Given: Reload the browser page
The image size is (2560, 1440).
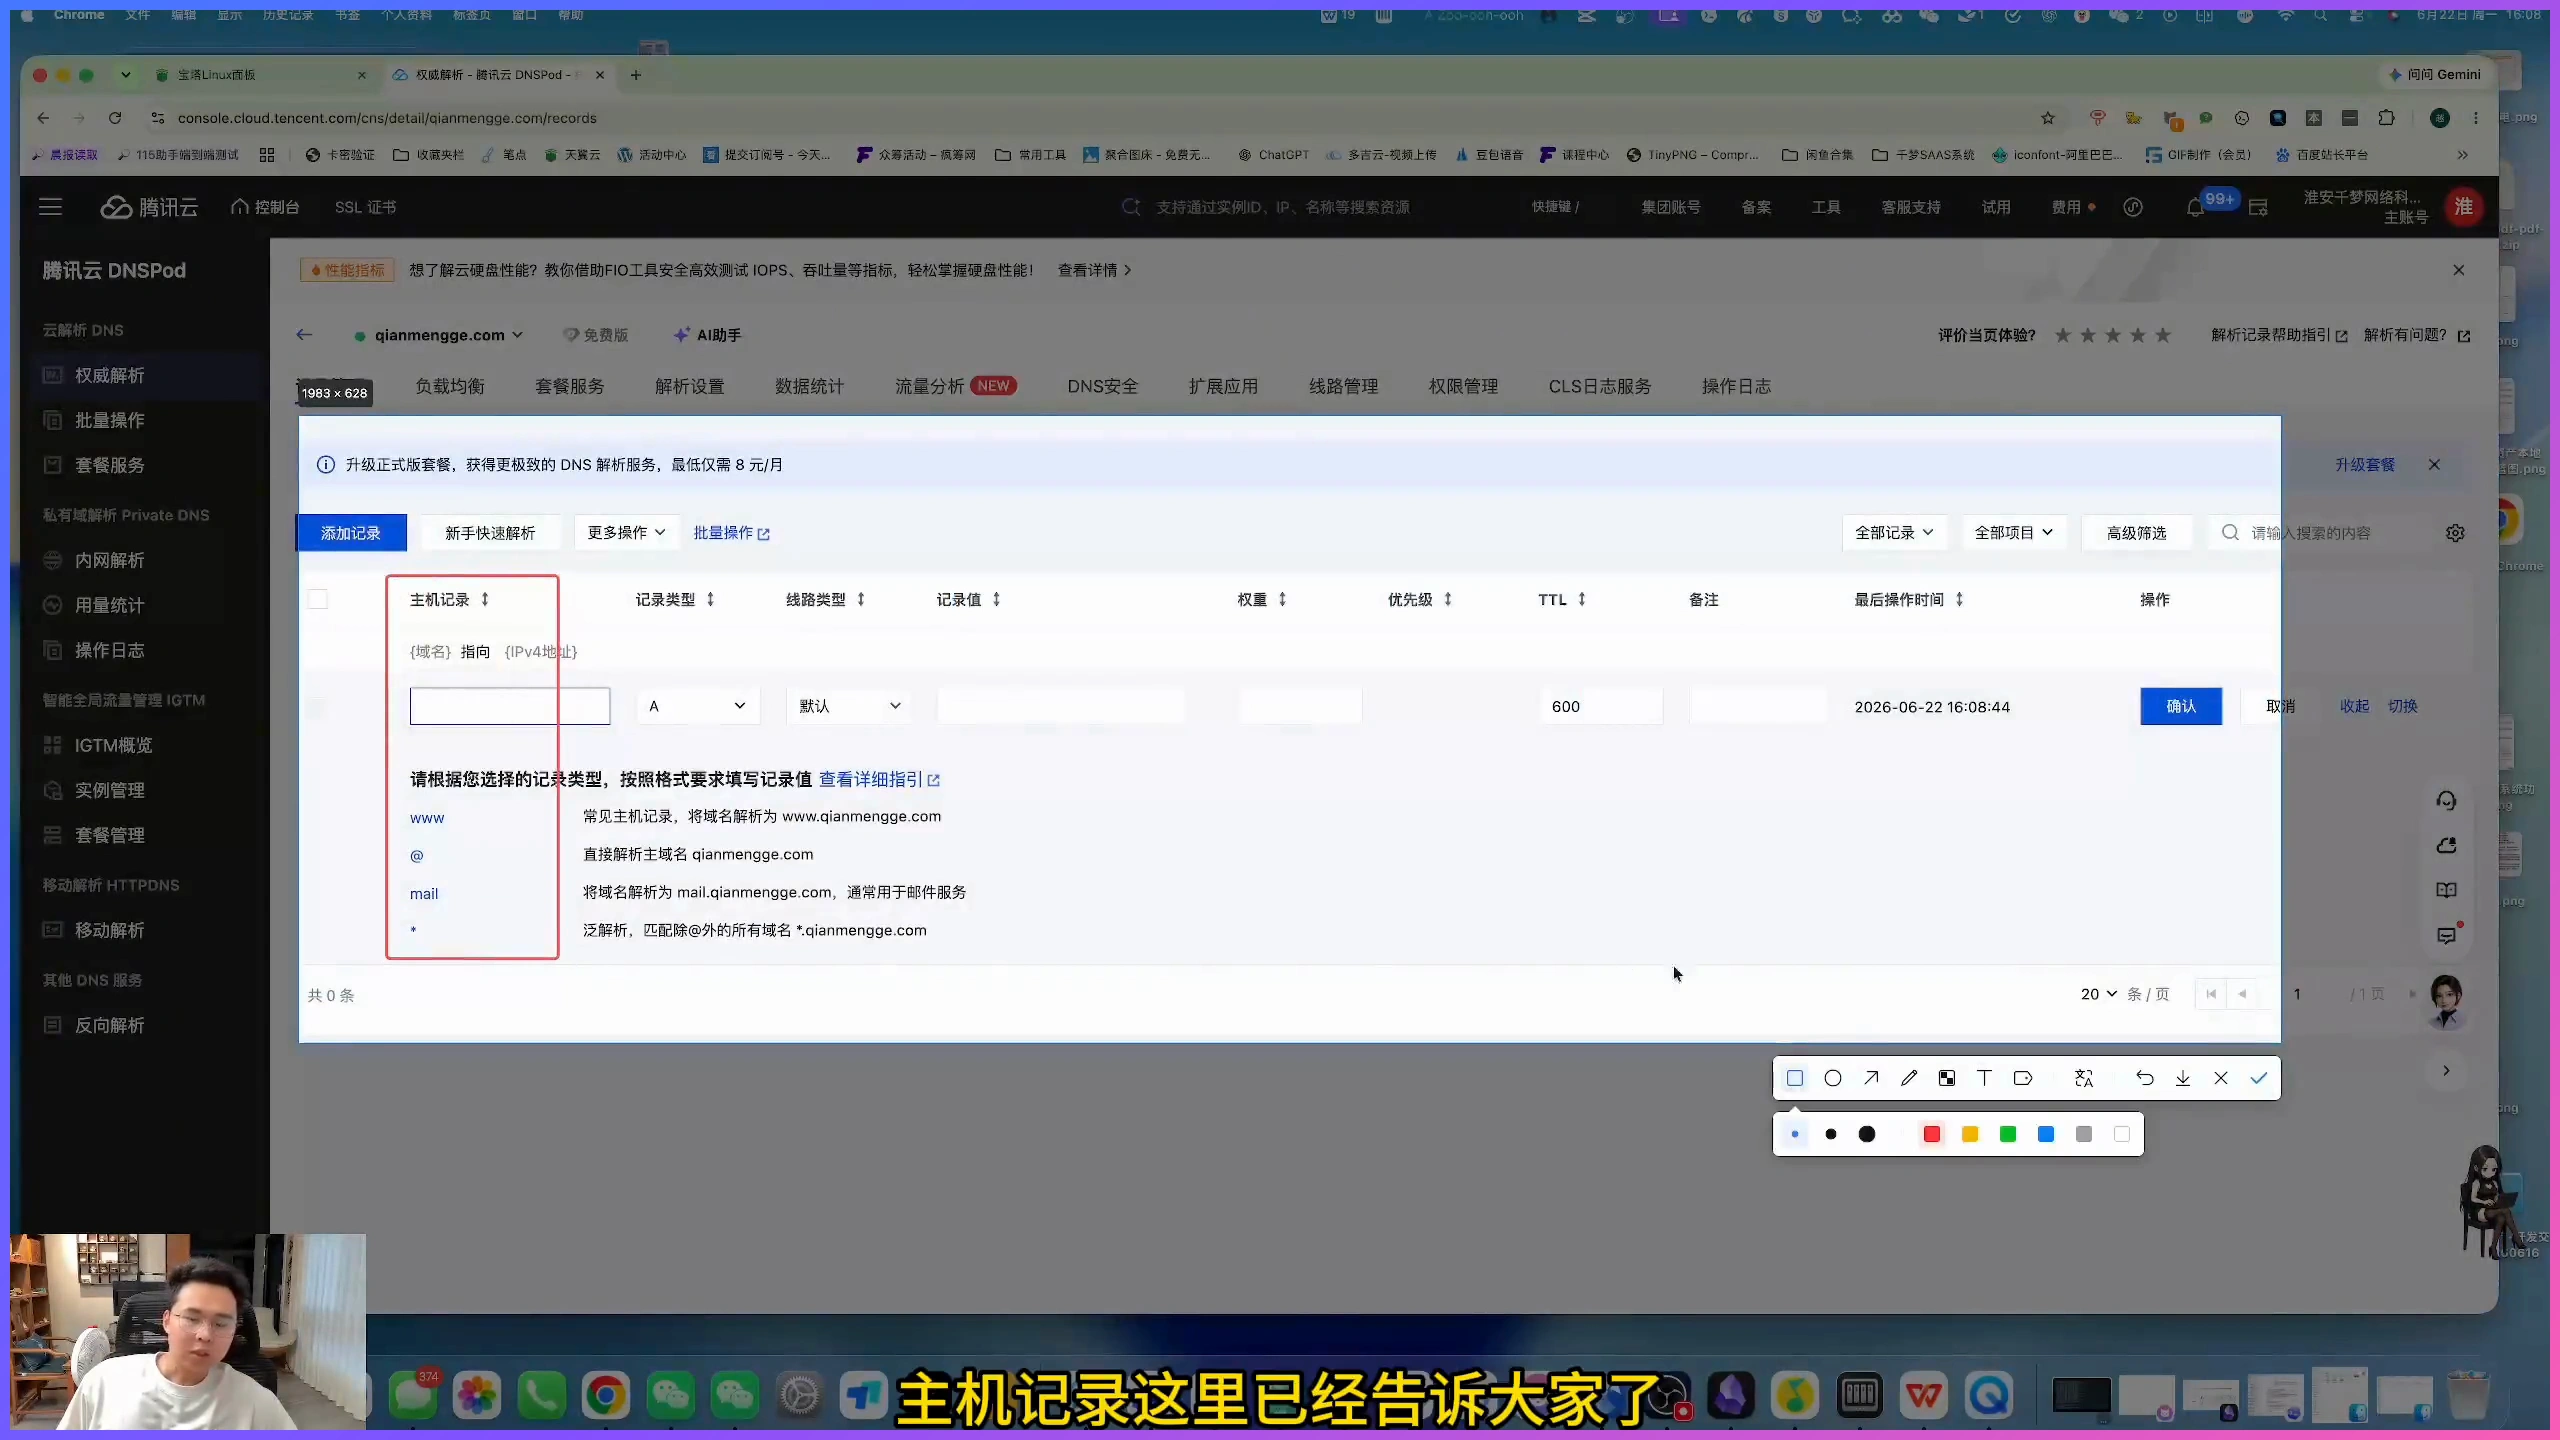Looking at the screenshot, I should click(x=115, y=118).
